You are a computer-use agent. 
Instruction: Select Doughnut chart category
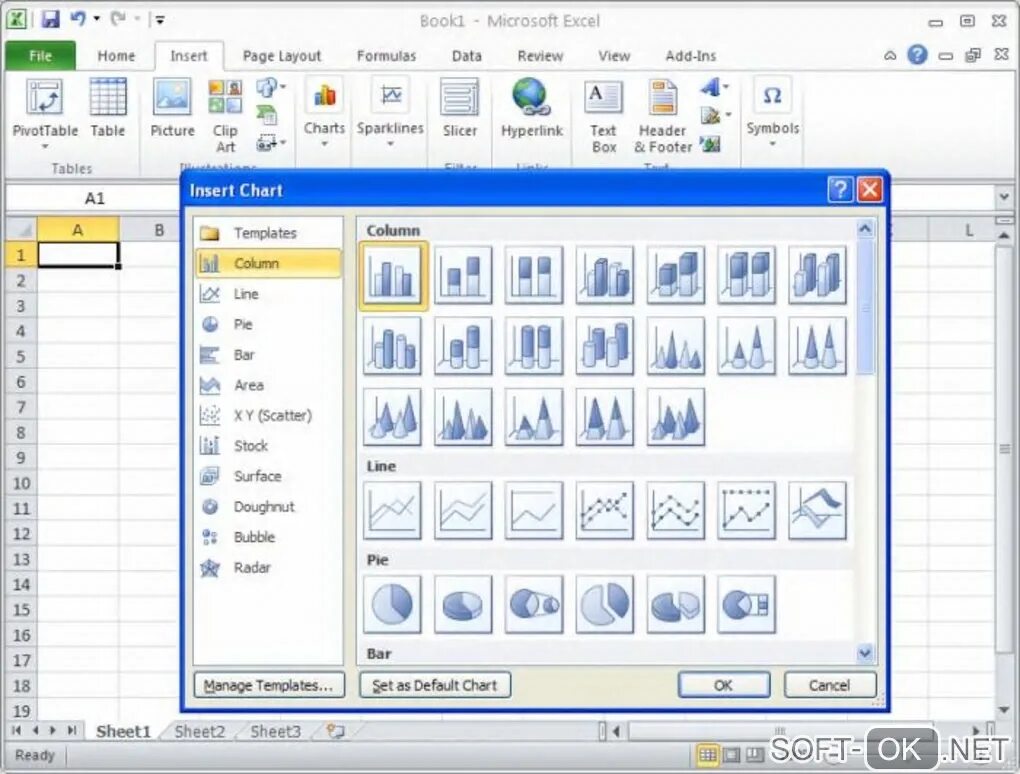click(x=268, y=507)
